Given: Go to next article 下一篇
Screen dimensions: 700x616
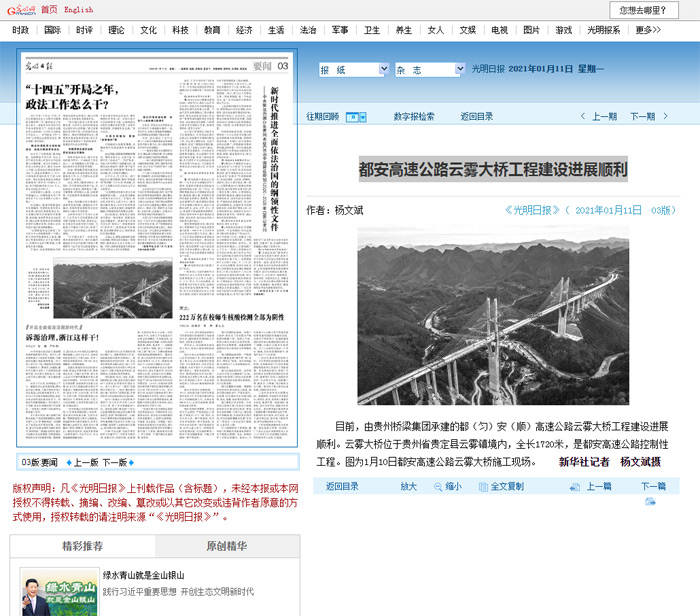Looking at the screenshot, I should (x=654, y=486).
